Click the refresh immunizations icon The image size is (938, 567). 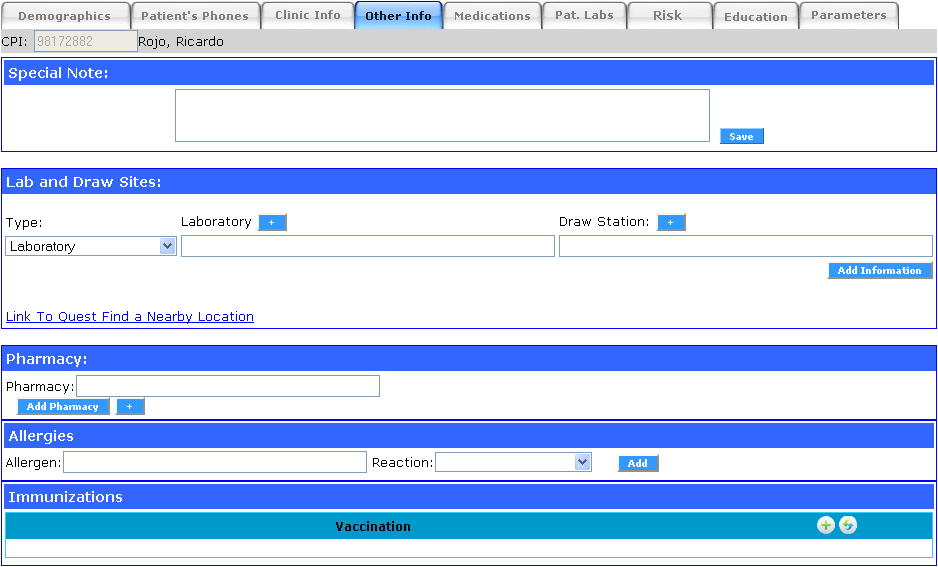tap(848, 525)
